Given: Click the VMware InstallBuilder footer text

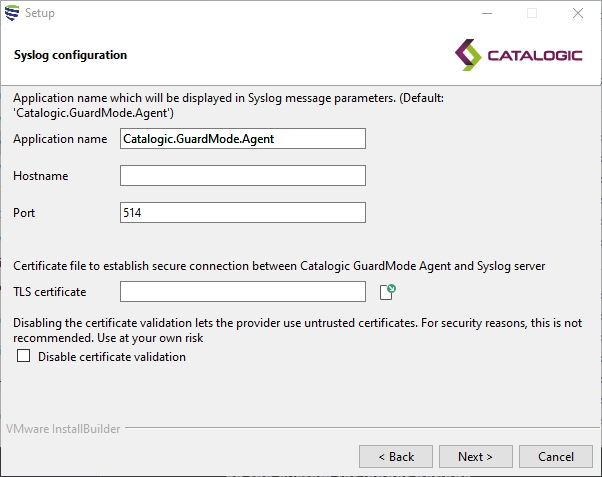Looking at the screenshot, I should pyautogui.click(x=63, y=429).
